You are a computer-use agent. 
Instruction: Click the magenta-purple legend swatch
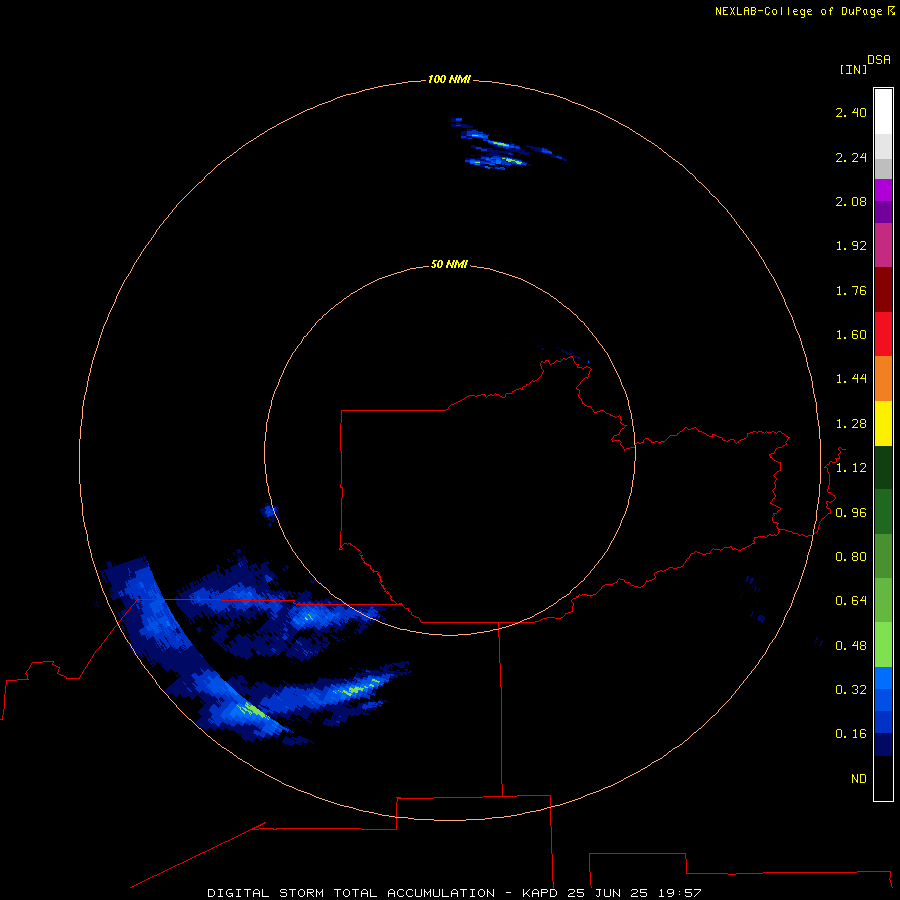pyautogui.click(x=883, y=190)
